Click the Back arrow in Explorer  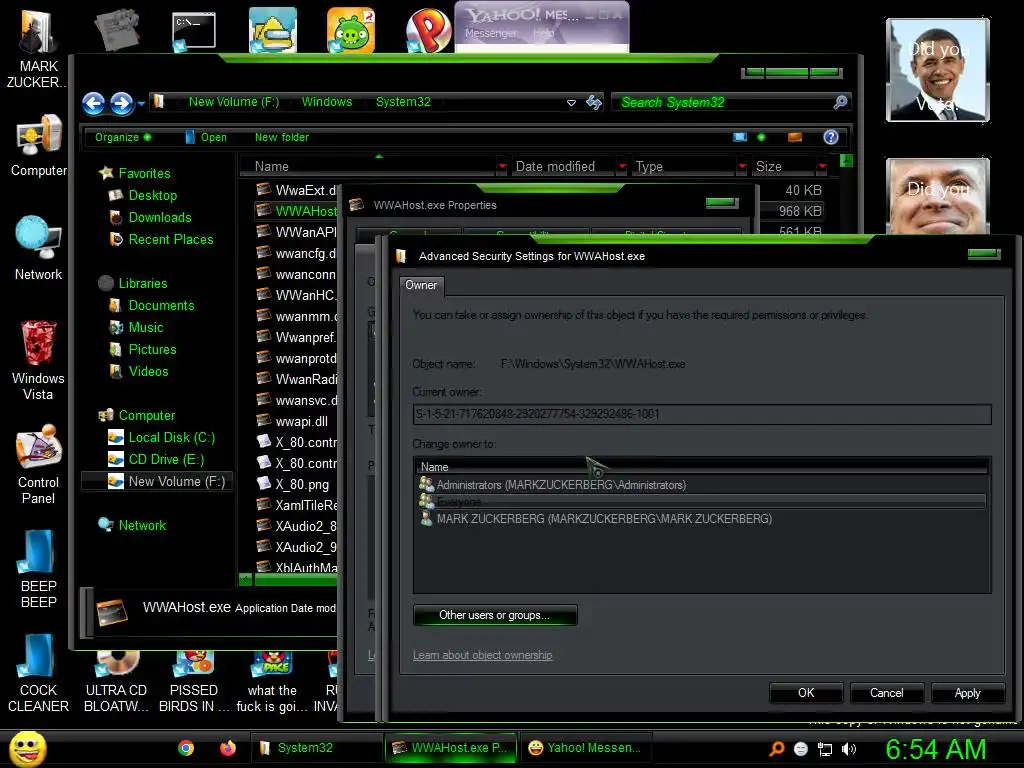tap(94, 103)
